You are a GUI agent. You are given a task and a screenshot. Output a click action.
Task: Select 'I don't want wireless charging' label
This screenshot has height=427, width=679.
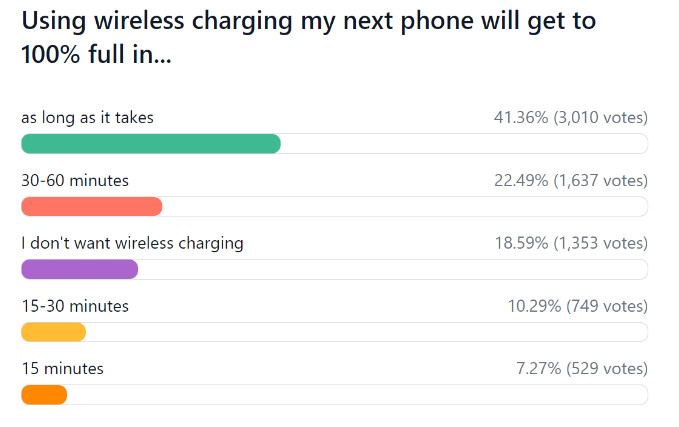[132, 243]
